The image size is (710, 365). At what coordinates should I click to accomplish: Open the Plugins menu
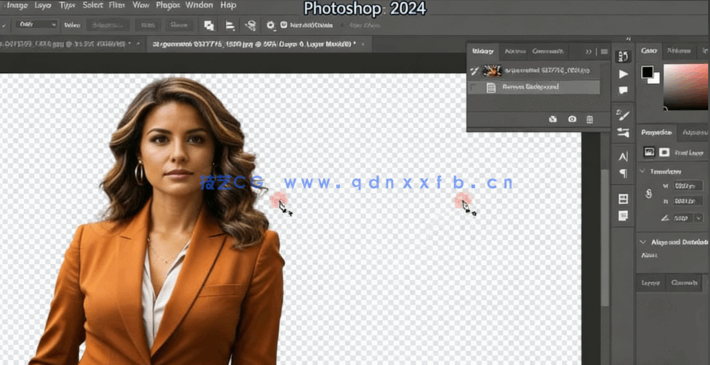point(168,5)
